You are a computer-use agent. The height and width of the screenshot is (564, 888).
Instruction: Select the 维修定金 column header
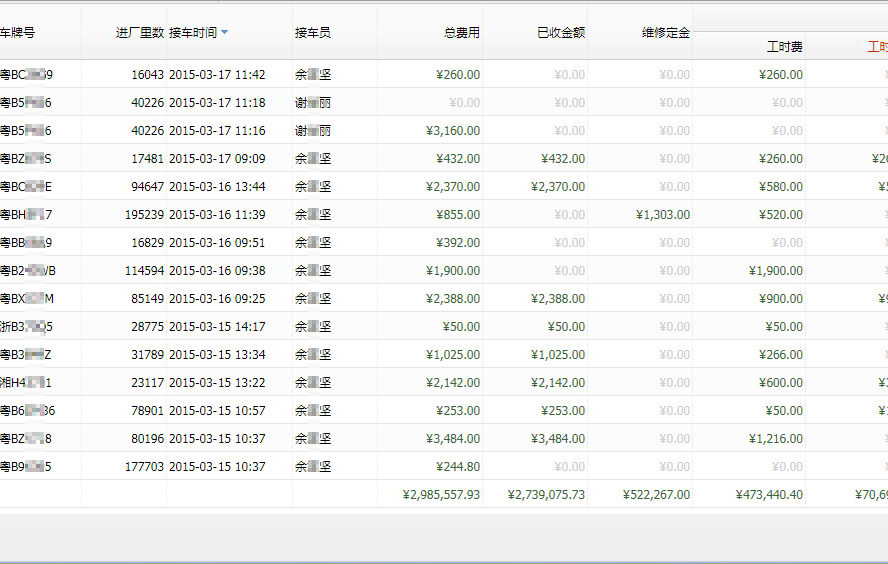pyautogui.click(x=665, y=33)
